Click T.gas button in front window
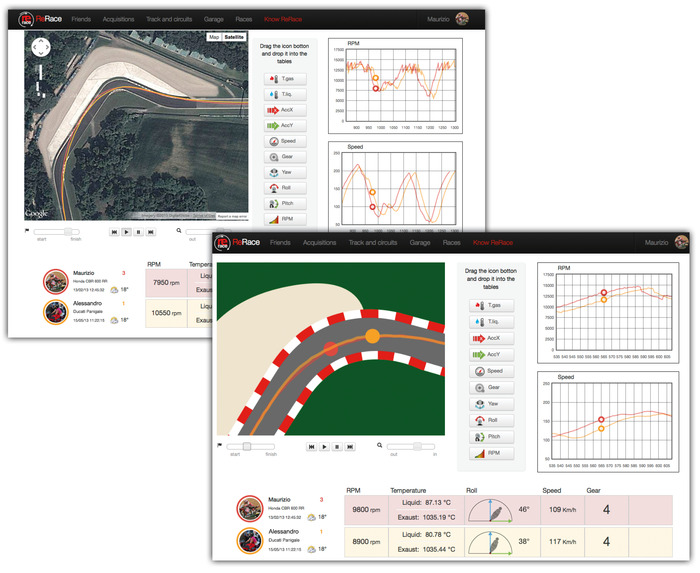The width and height of the screenshot is (700, 573). tap(491, 306)
